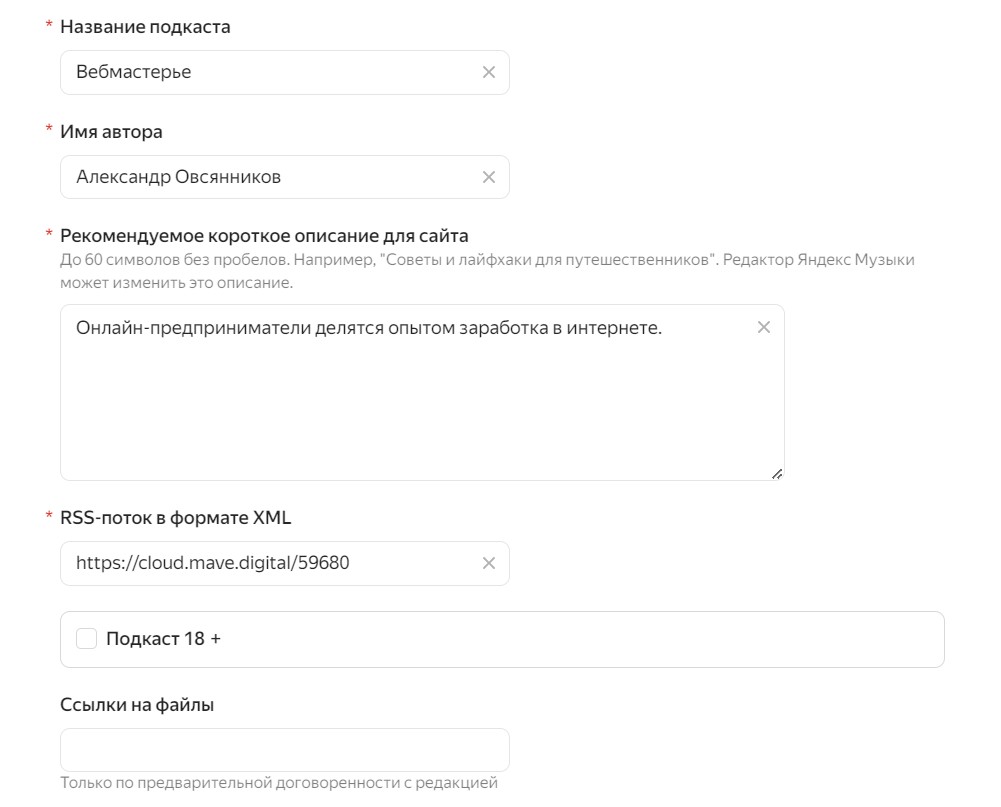Clear the RSS feed URL with X
1001x807 pixels.
click(489, 563)
